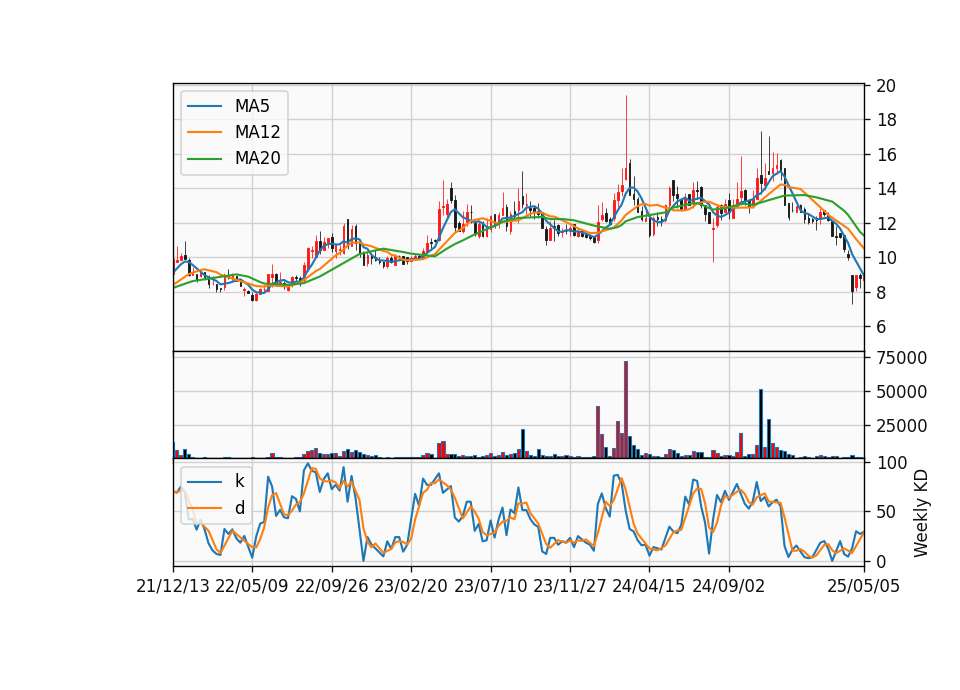Click the price axis value 10
Viewport: 960px width, 690px height.
click(x=886, y=258)
